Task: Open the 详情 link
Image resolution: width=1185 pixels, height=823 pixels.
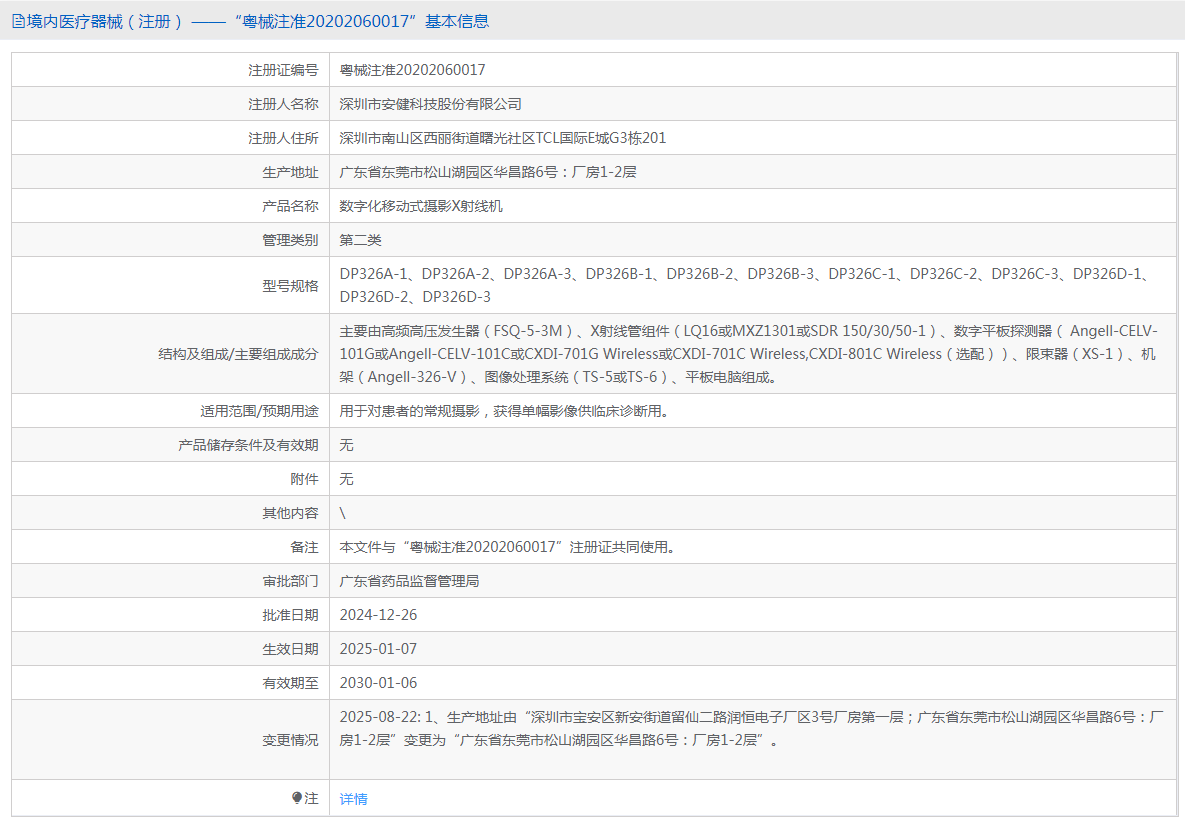Action: tap(353, 799)
